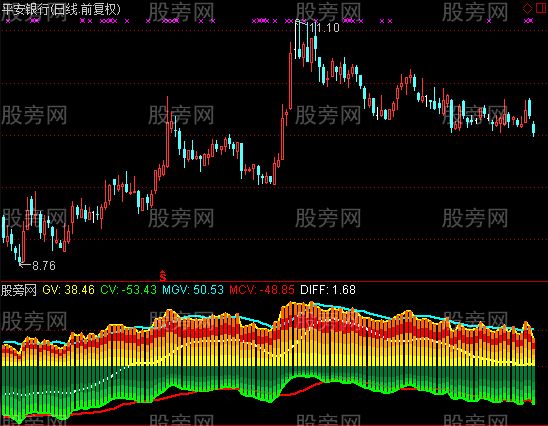Click the MCV: -48.85 indicator value
This screenshot has height=426, width=548.
[262, 290]
